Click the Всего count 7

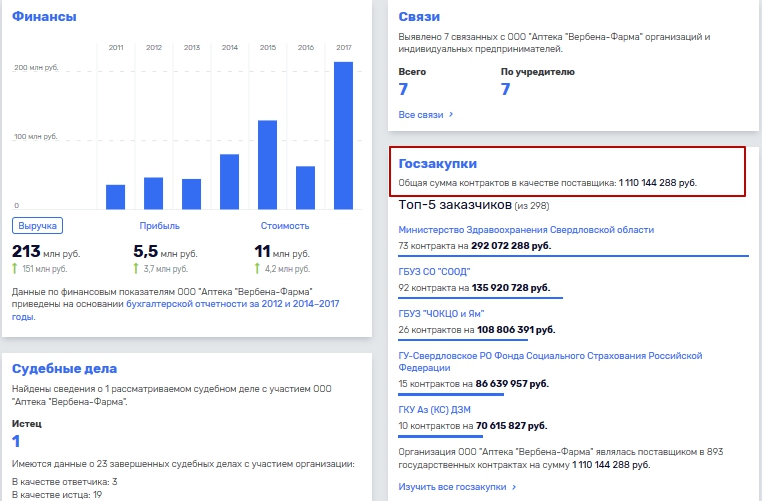(x=403, y=89)
